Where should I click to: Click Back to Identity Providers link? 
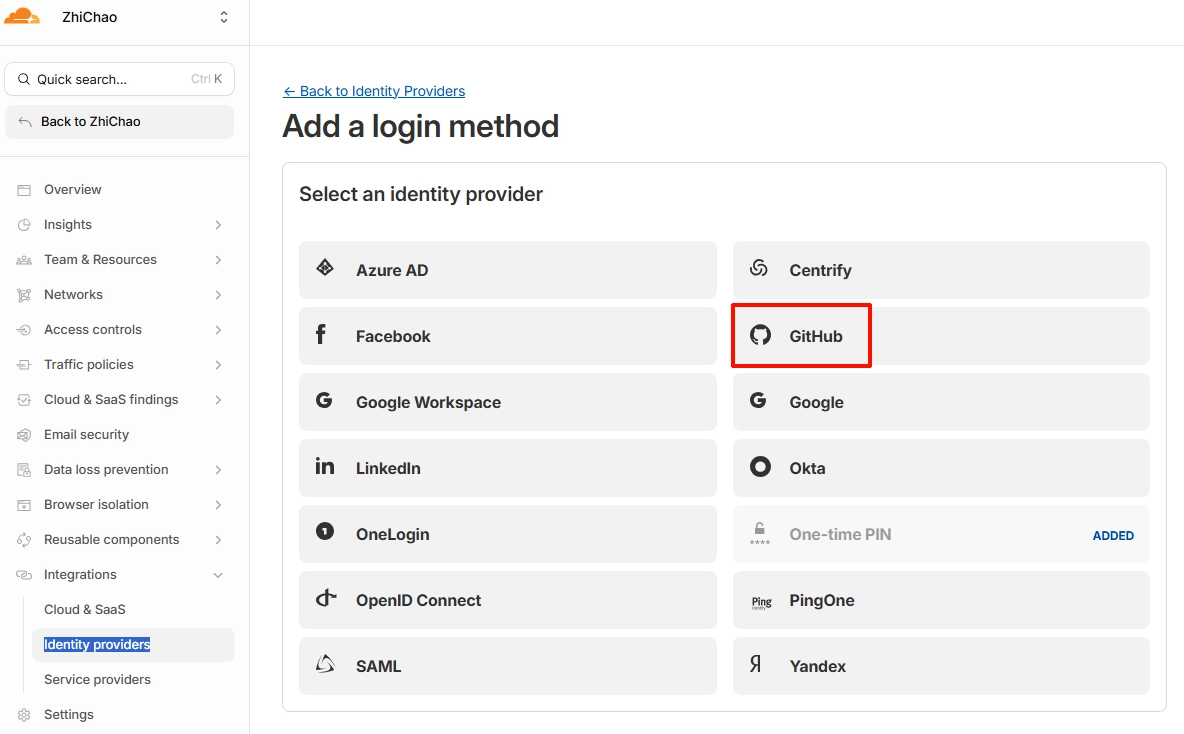(374, 91)
